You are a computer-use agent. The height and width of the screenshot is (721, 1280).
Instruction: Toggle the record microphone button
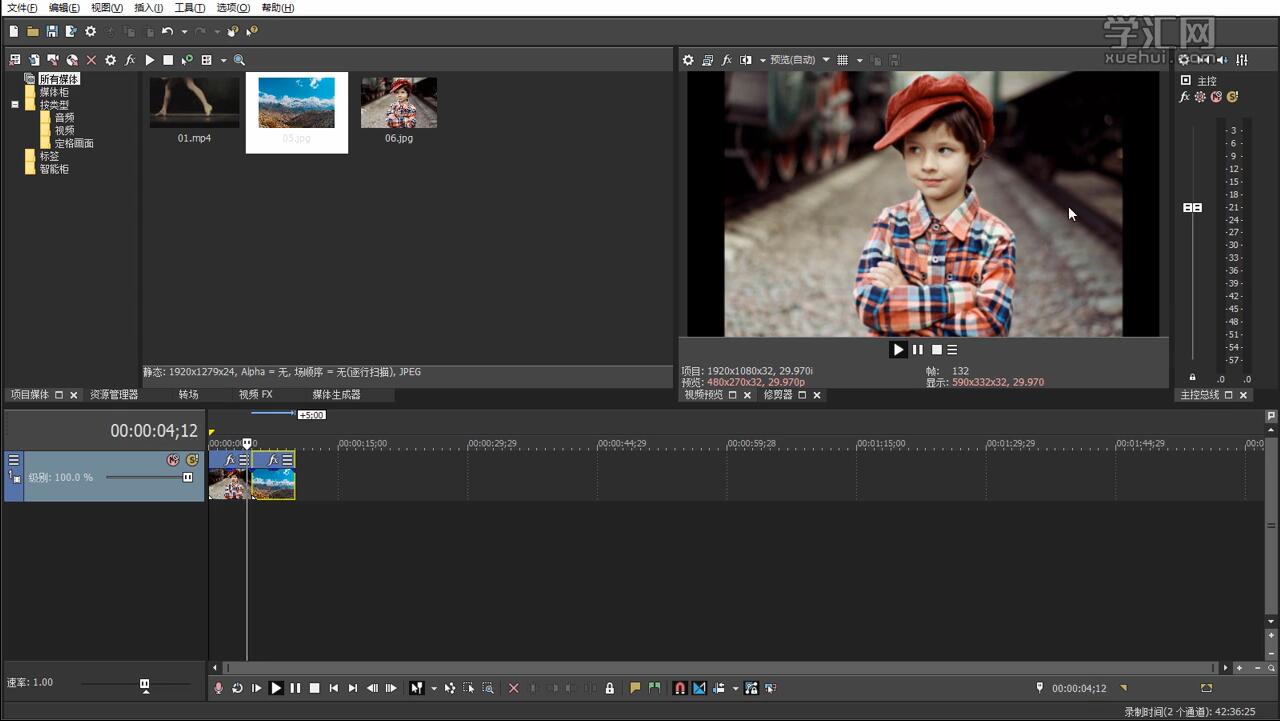pos(219,688)
